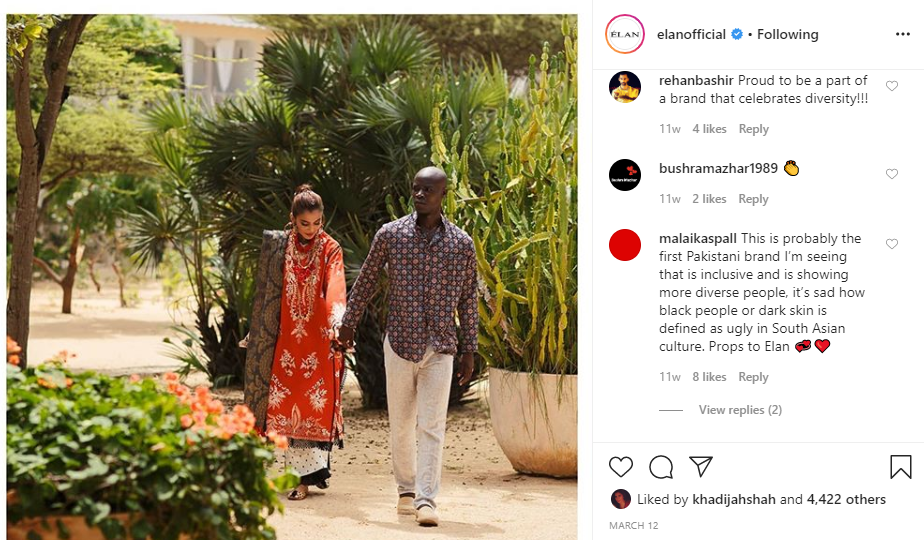Expand View replies (2) under malaikaspall

pyautogui.click(x=740, y=410)
